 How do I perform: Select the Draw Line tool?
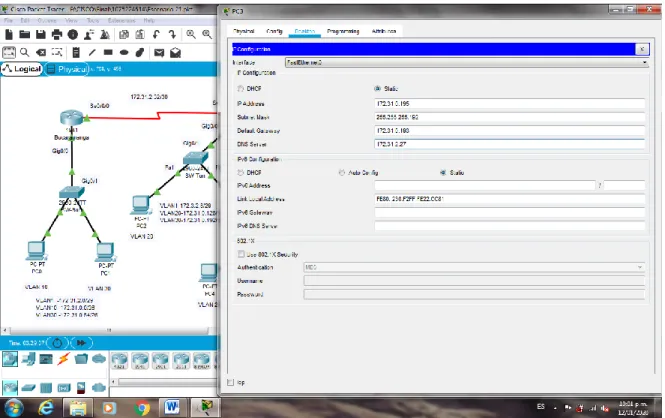92,53
